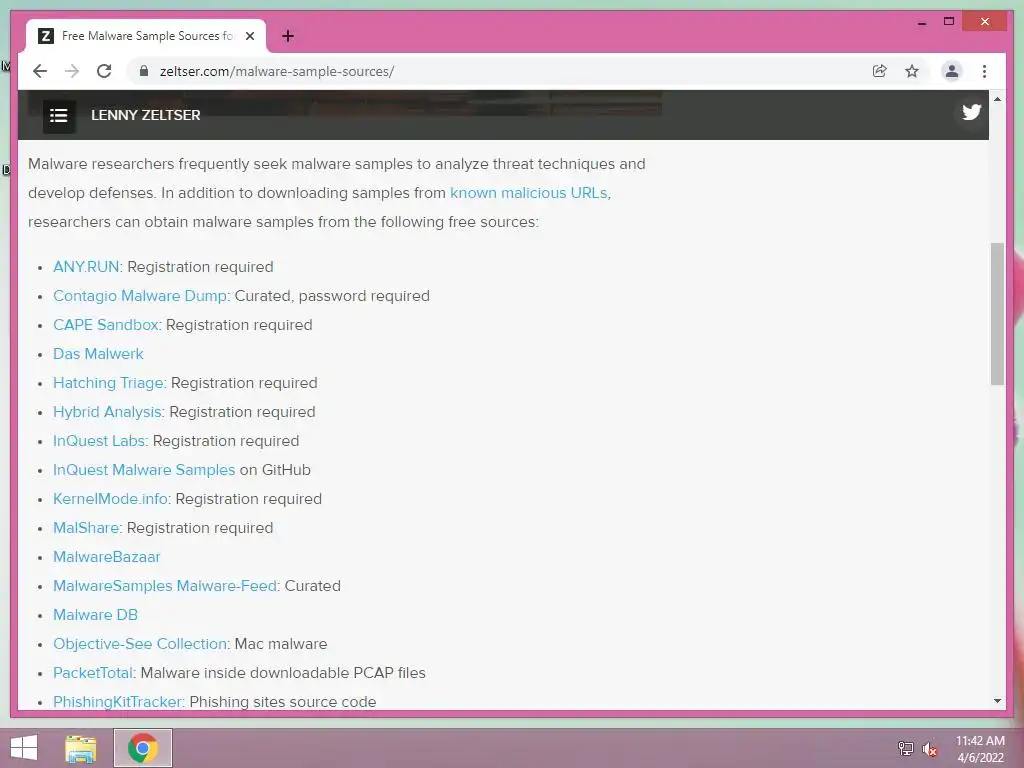The height and width of the screenshot is (768, 1024).
Task: Click text 'Malware inside downloadable PCAP files'
Action: tap(283, 673)
